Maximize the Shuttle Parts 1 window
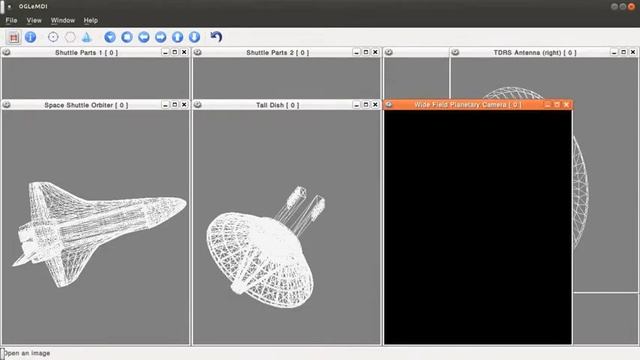Screen dimensions: 640x360 click(175, 52)
